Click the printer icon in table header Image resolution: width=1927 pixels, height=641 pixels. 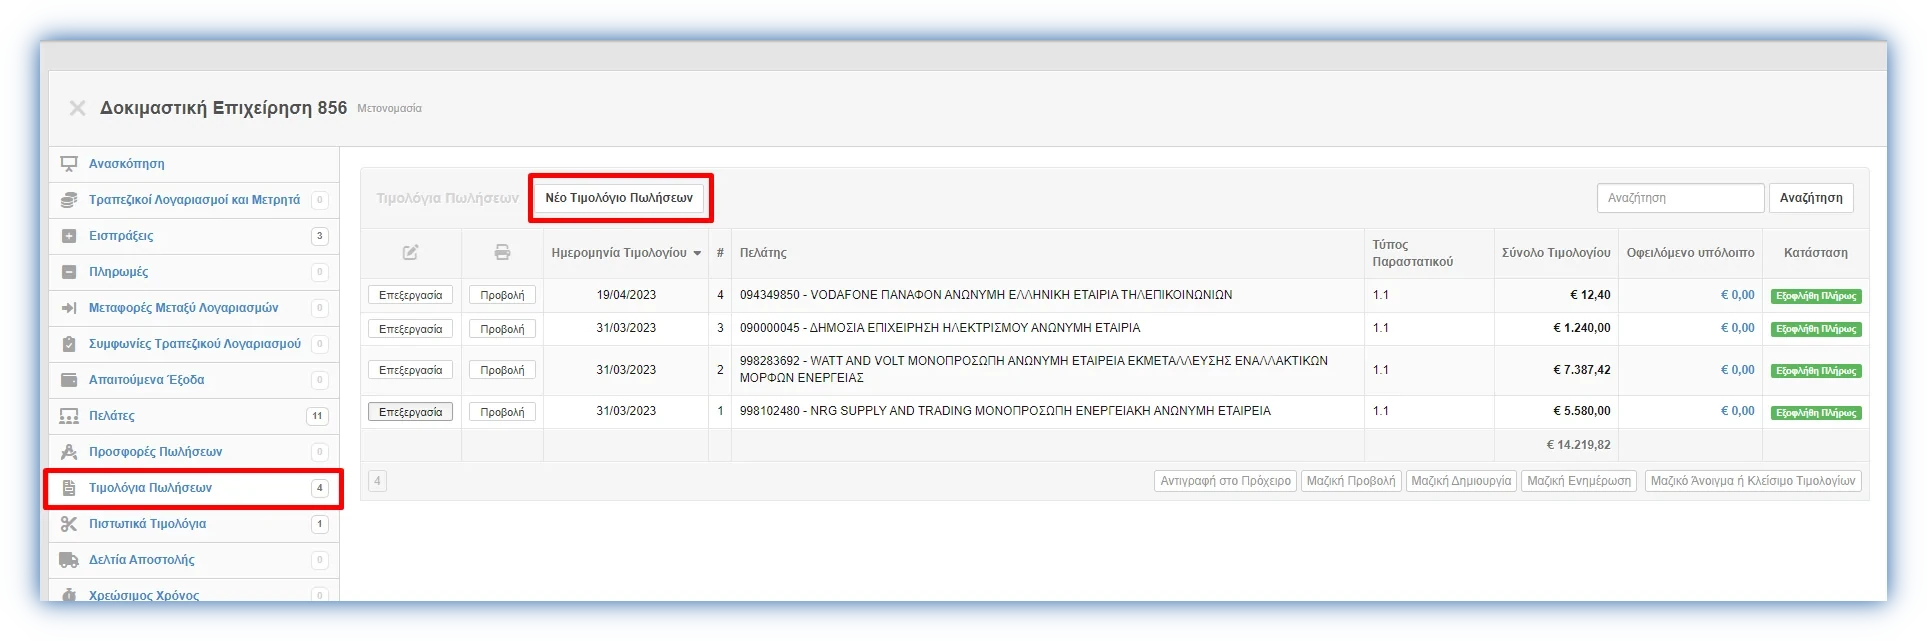click(502, 253)
